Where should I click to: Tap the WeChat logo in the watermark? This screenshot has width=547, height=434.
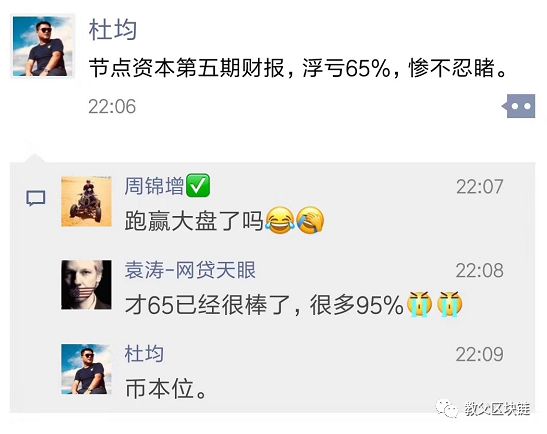[447, 408]
